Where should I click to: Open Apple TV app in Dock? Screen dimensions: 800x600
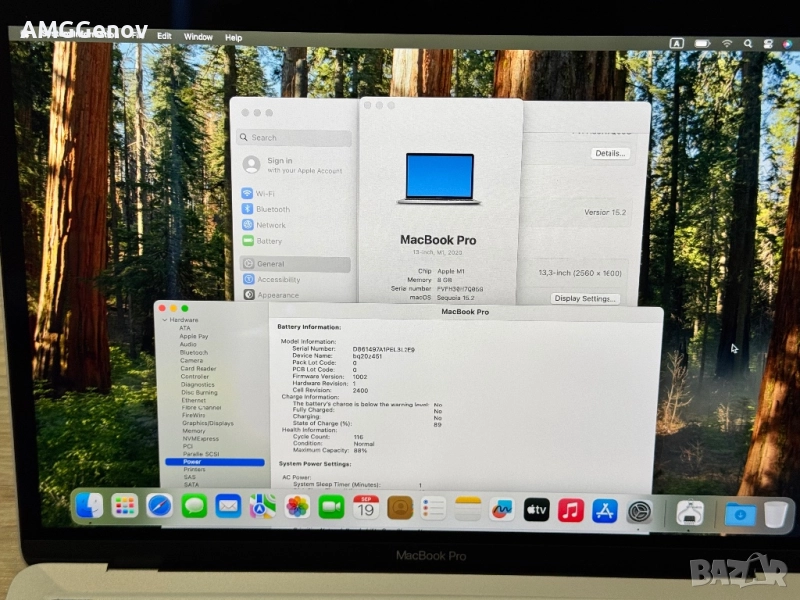click(536, 510)
